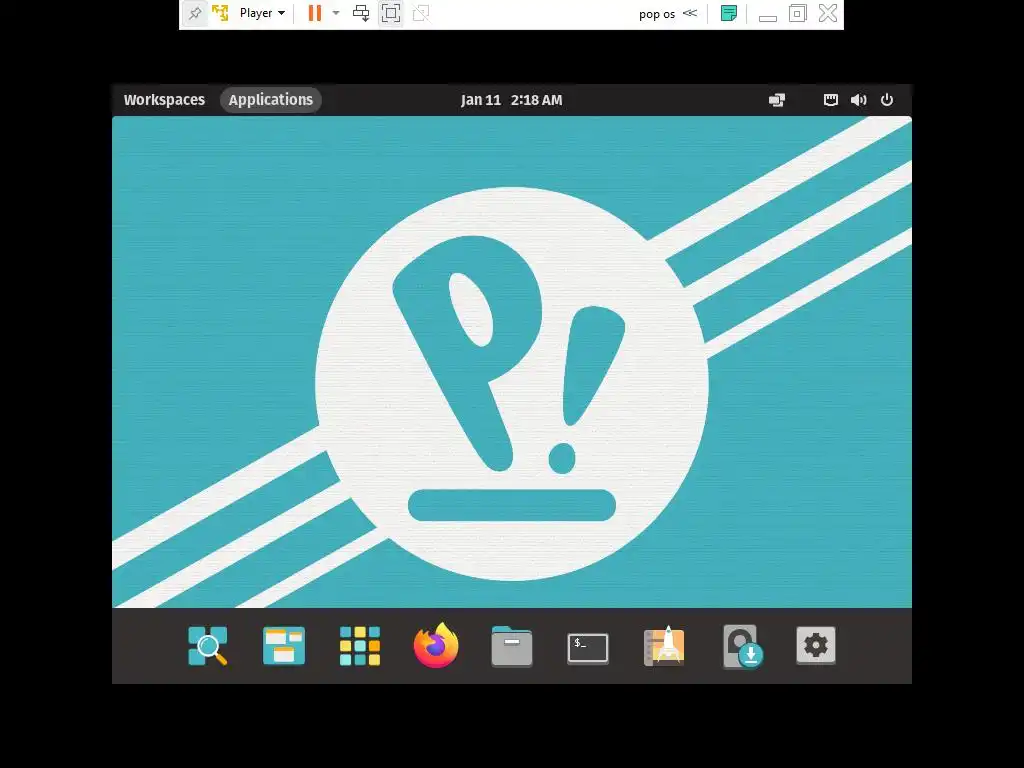This screenshot has height=768, width=1024.
Task: Click the Unity mode toolbar icon
Action: tap(421, 13)
